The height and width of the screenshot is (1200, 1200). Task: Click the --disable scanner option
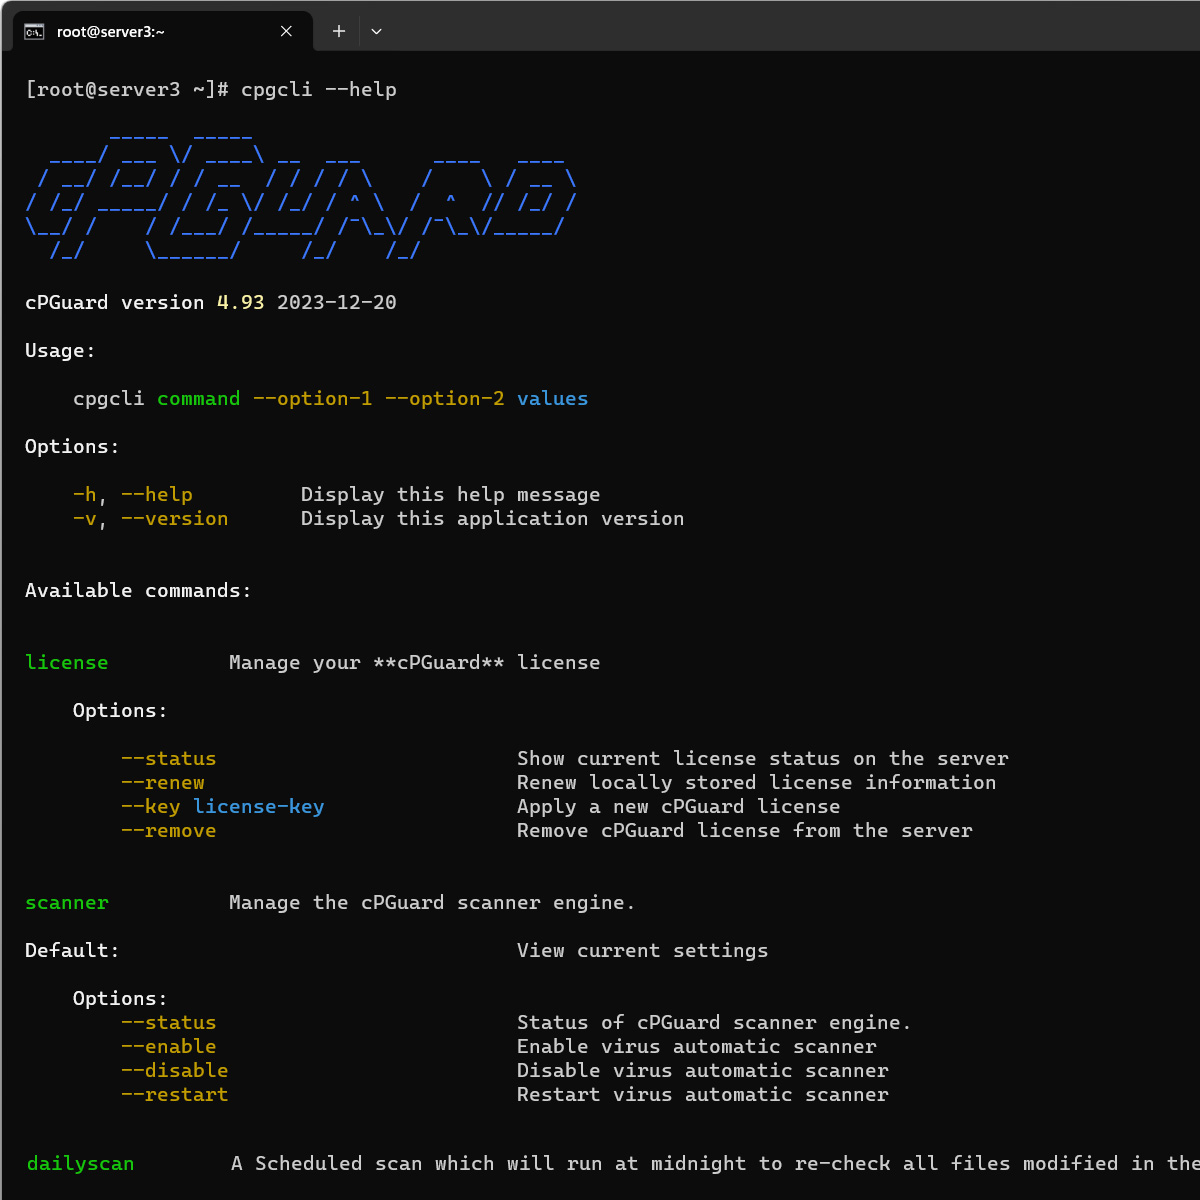(x=175, y=1070)
